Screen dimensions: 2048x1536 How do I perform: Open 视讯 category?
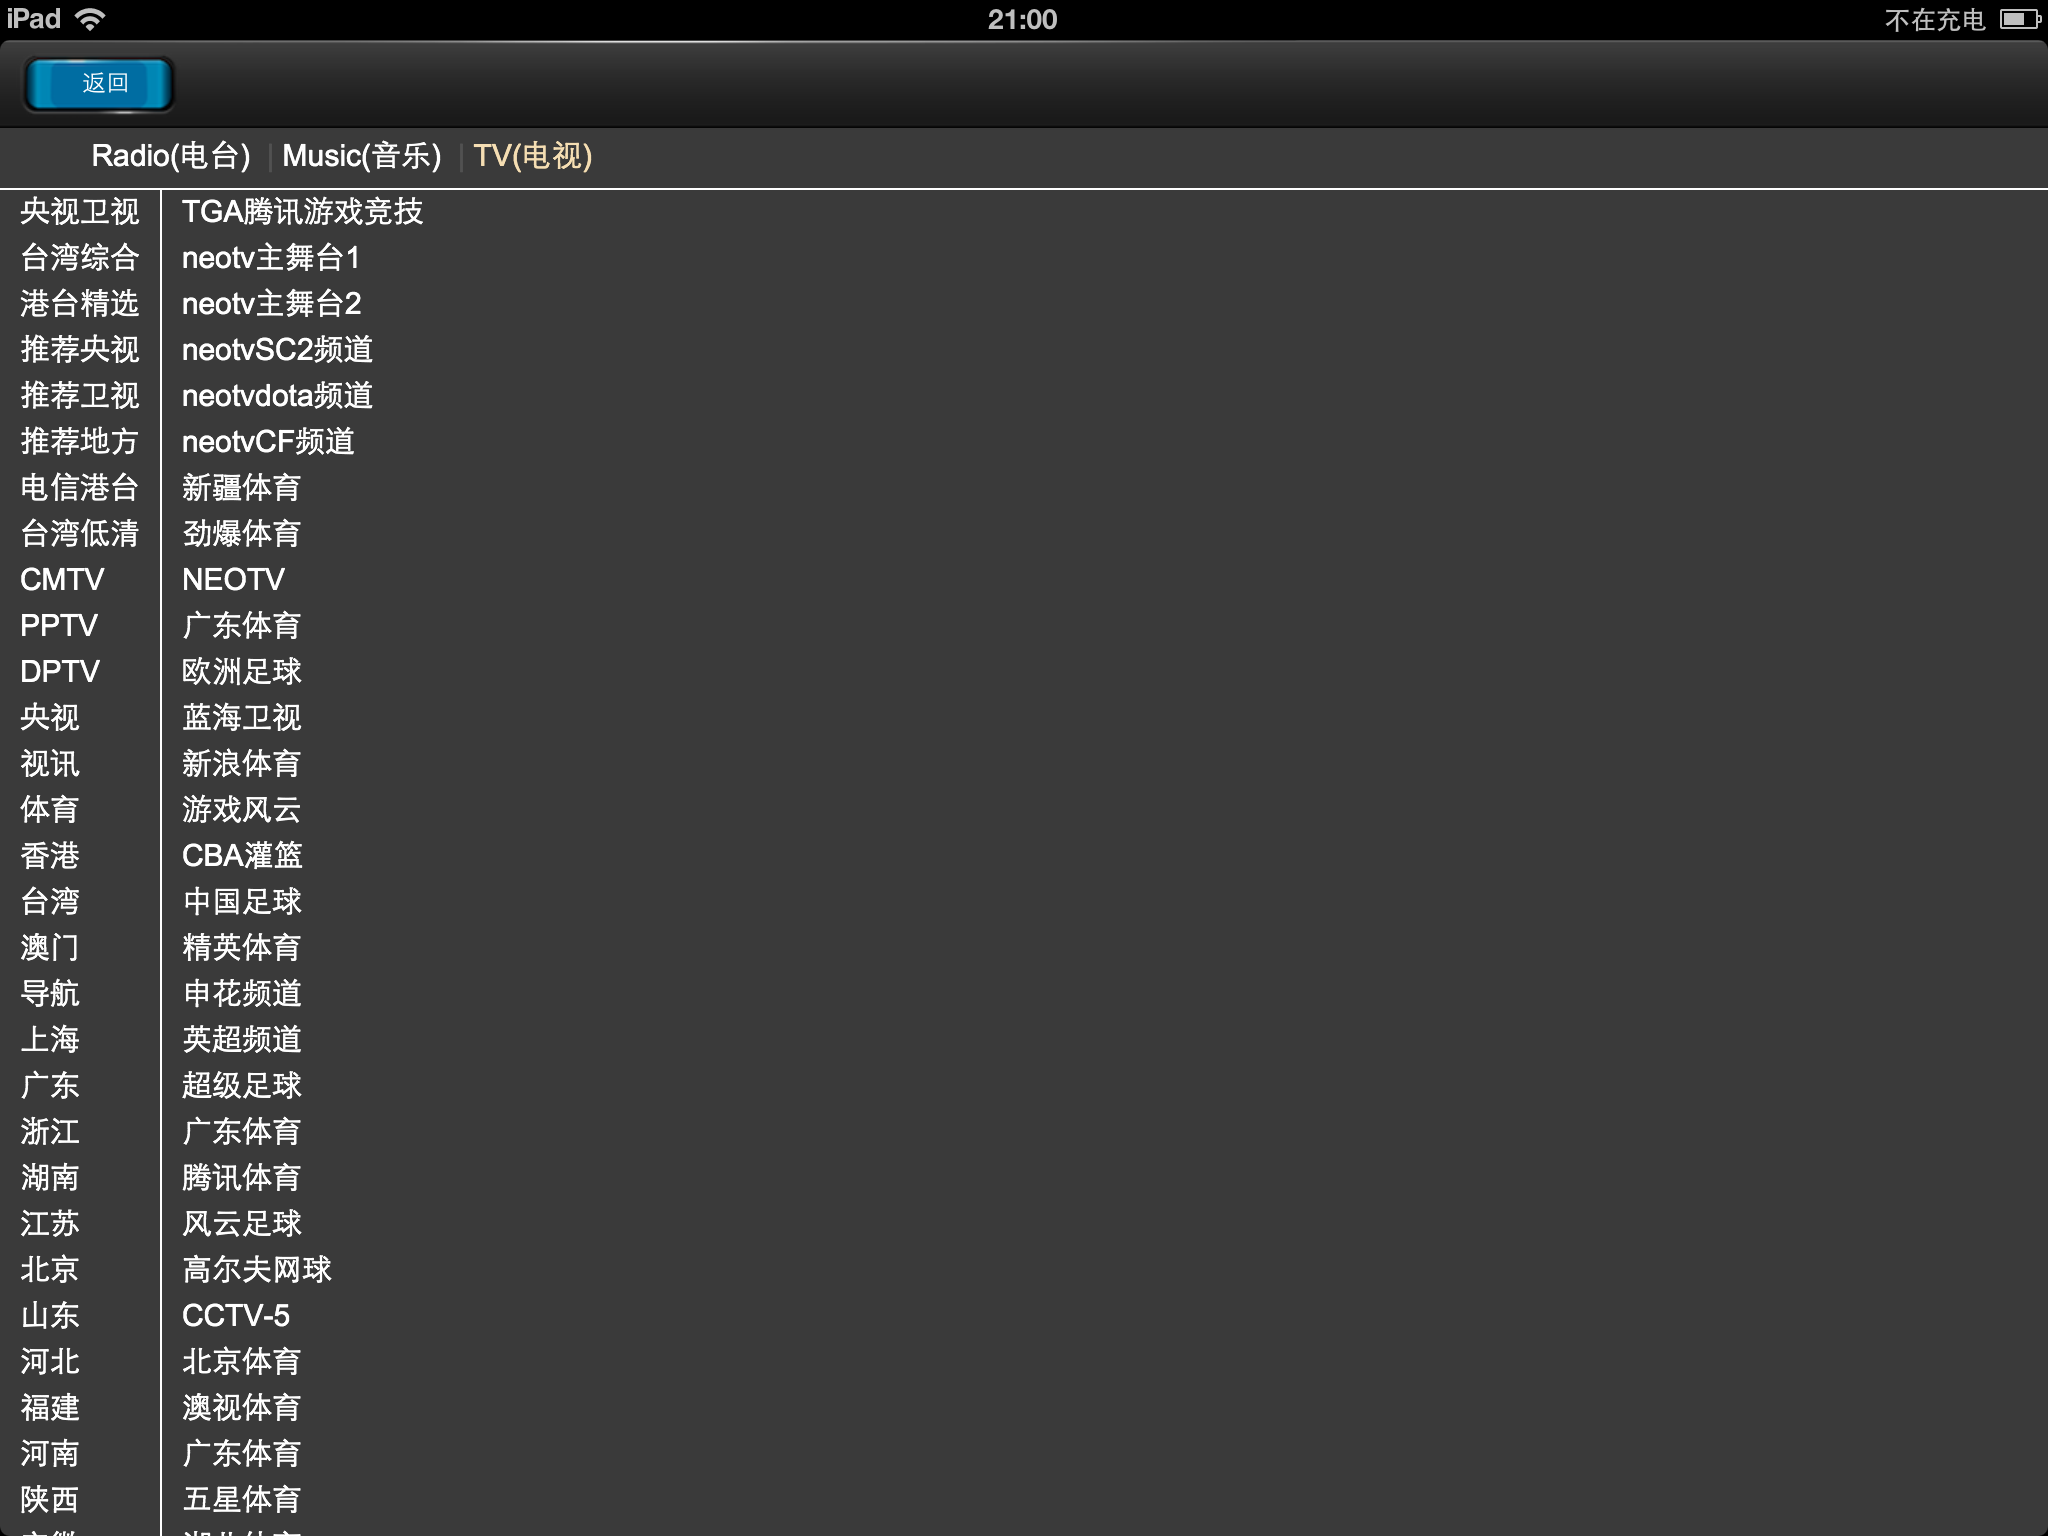50,764
